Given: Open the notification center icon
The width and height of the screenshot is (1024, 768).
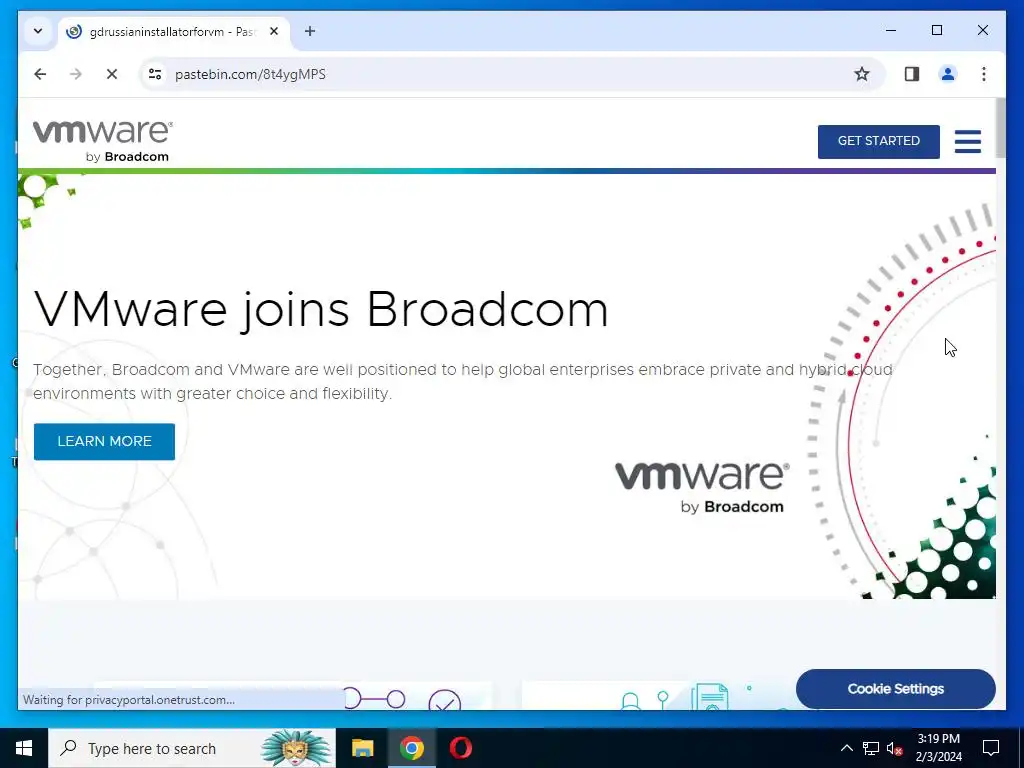Looking at the screenshot, I should [991, 748].
